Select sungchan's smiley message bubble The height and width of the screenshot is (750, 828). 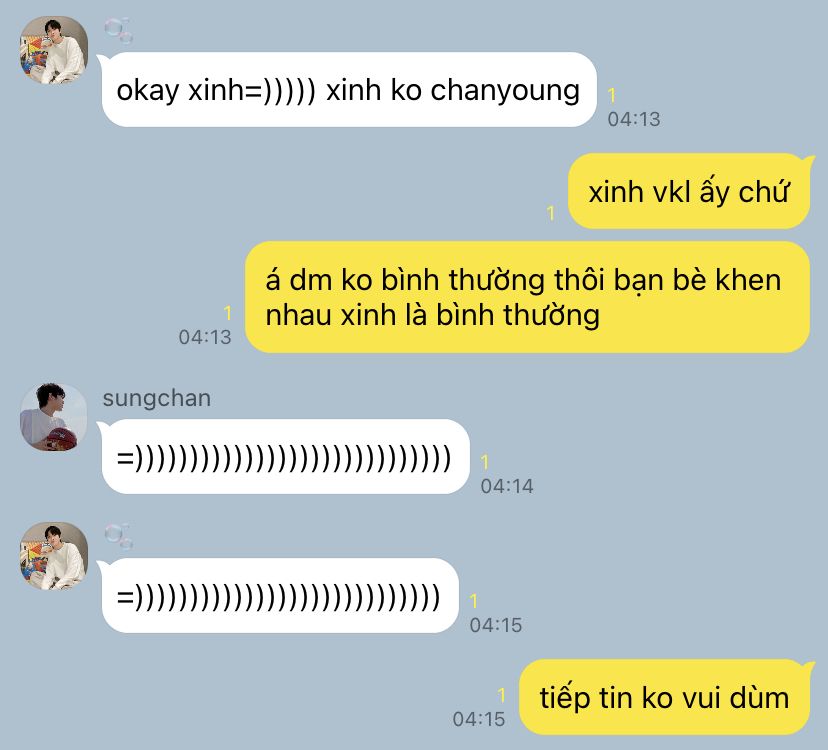285,457
